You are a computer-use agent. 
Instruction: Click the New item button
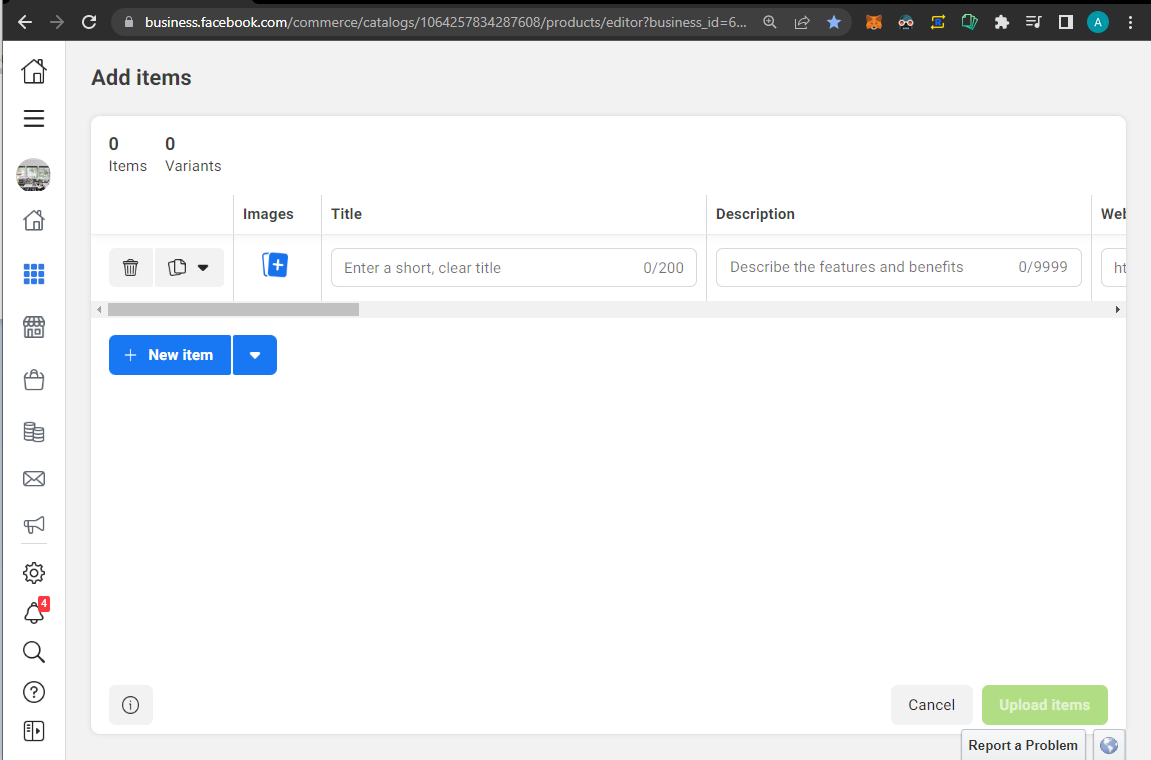169,355
